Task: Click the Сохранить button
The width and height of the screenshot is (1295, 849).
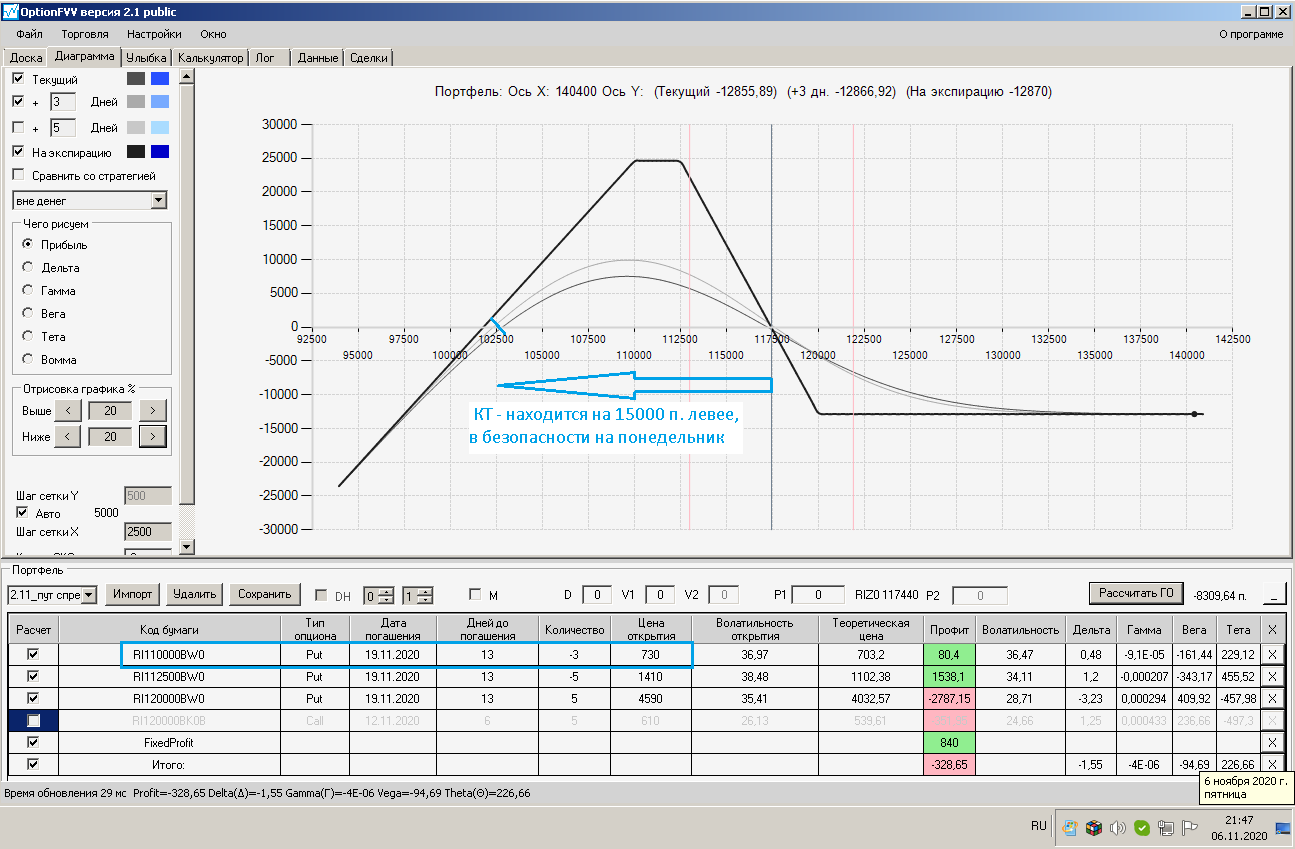Action: tap(265, 594)
